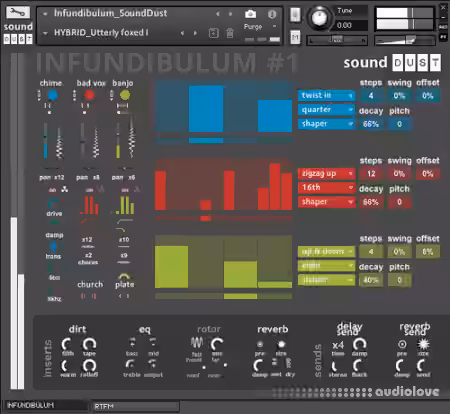Toggle the eq bass control
This screenshot has height=414, width=450.
pyautogui.click(x=132, y=343)
